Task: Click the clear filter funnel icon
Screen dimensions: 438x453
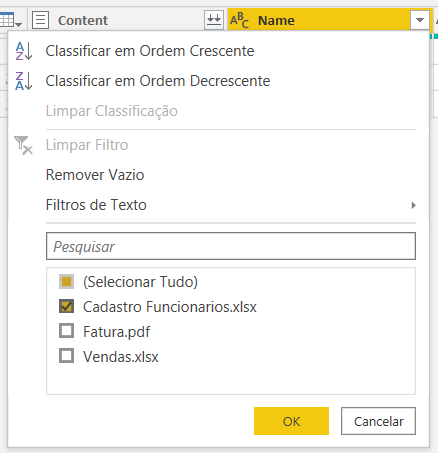Action: [x=23, y=145]
